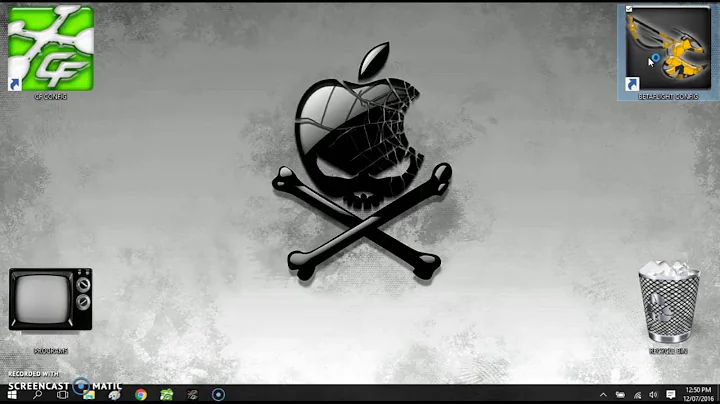This screenshot has width=720, height=404.
Task: Open the green pinned taskbar app
Action: tap(167, 395)
